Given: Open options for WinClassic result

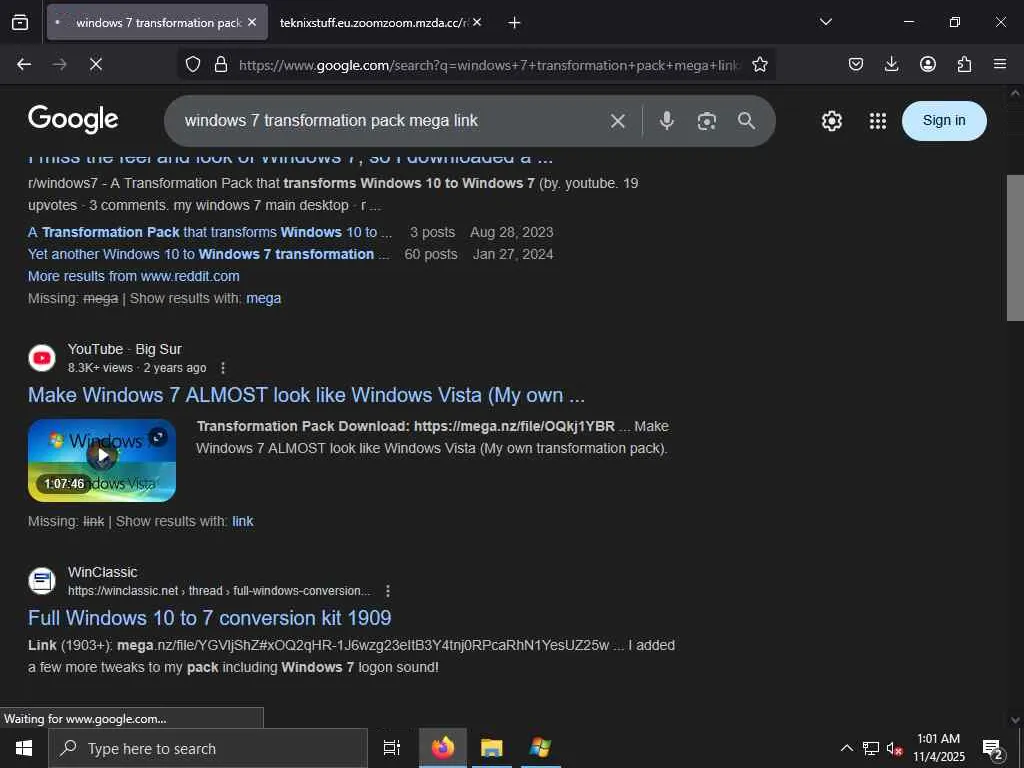Looking at the screenshot, I should (388, 591).
